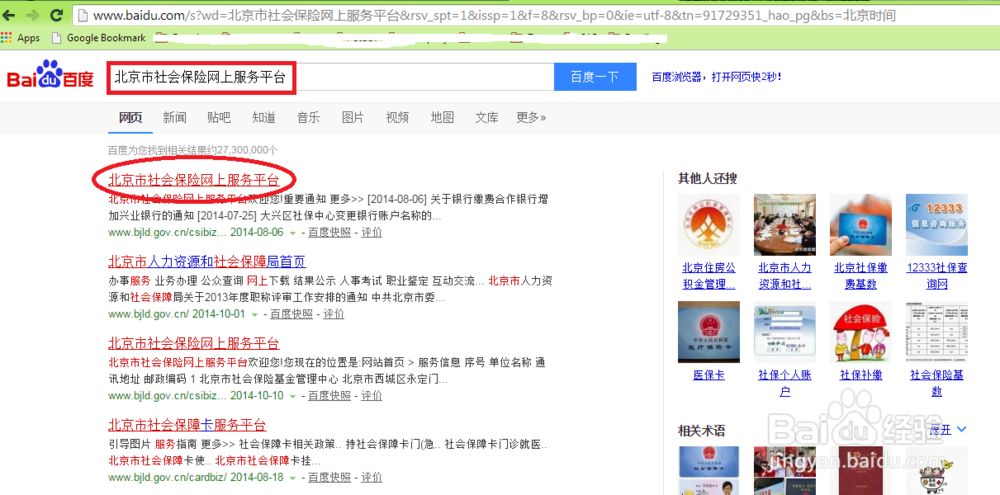
Task: Go forward with the browser forward arrow
Action: click(33, 15)
